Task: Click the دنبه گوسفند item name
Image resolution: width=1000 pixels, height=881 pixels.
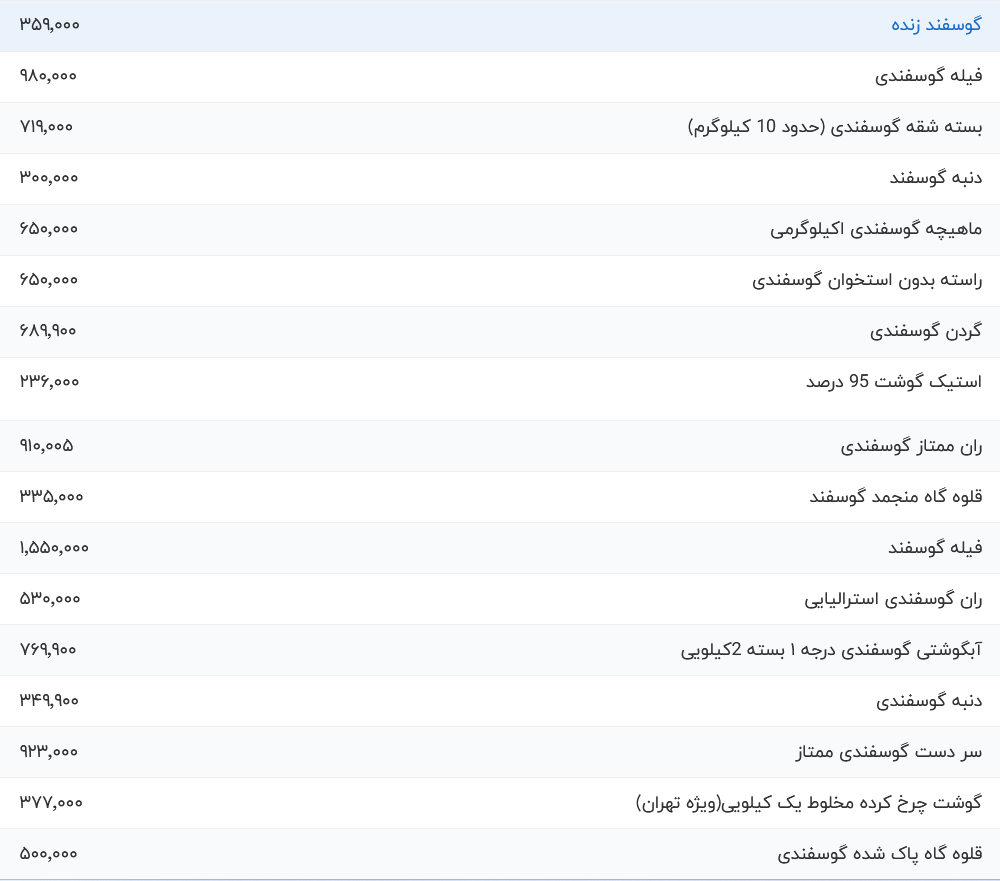Action: click(935, 178)
